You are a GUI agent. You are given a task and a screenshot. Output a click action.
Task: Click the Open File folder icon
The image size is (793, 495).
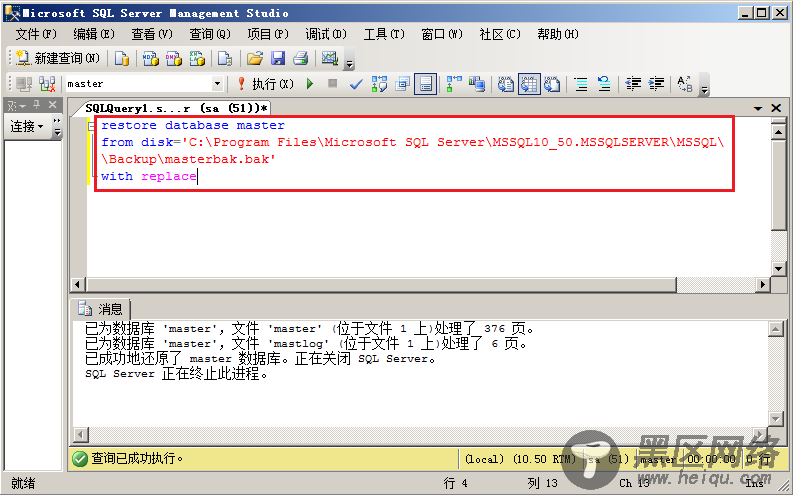click(255, 59)
